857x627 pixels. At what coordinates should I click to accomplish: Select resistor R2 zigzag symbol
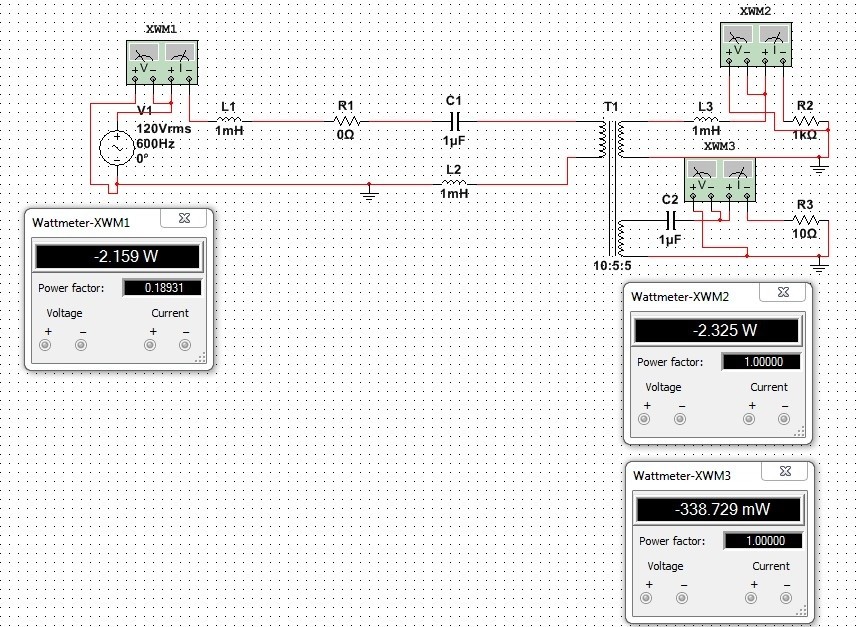tap(806, 121)
